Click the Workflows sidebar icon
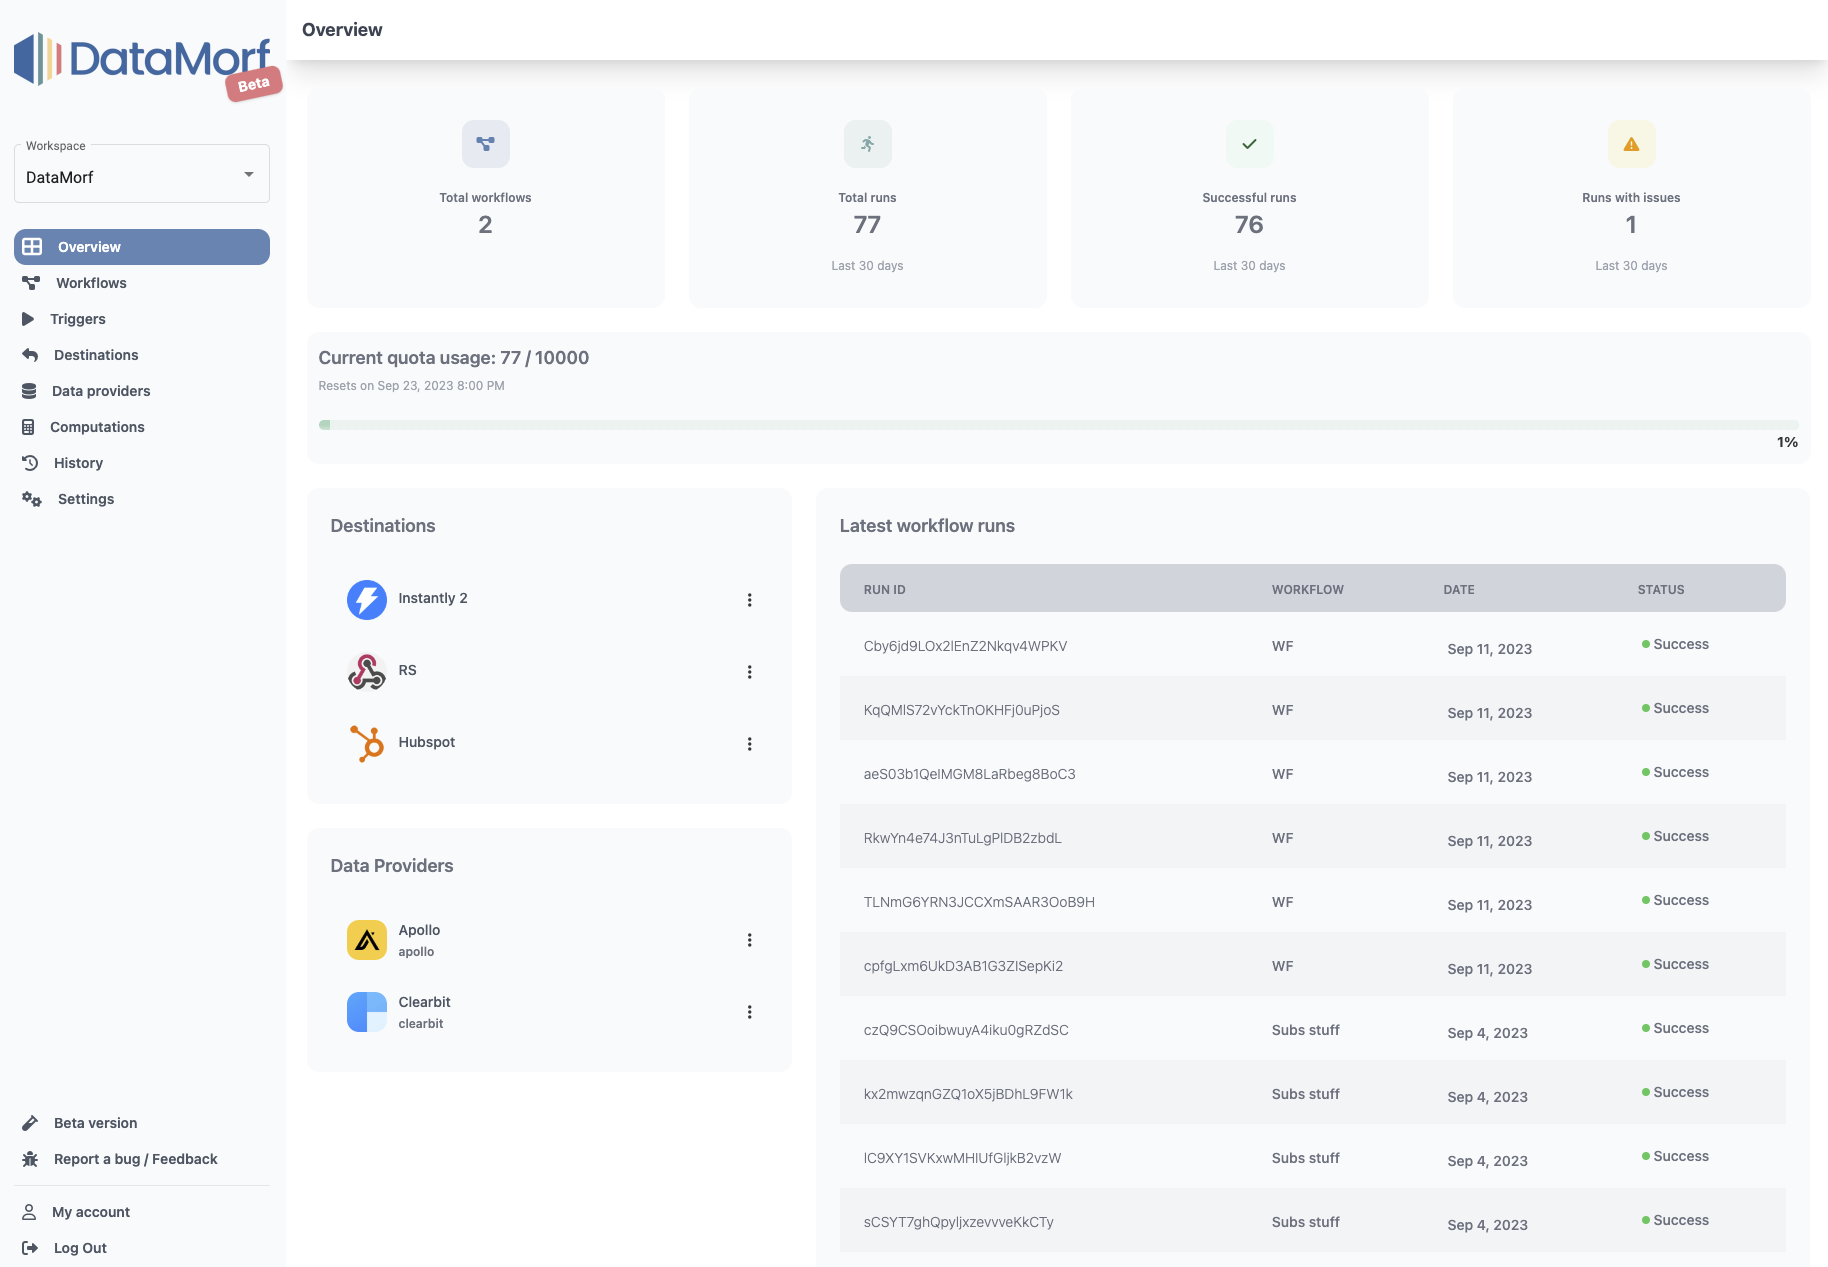Screen dimensions: 1828x1267 tap(31, 283)
